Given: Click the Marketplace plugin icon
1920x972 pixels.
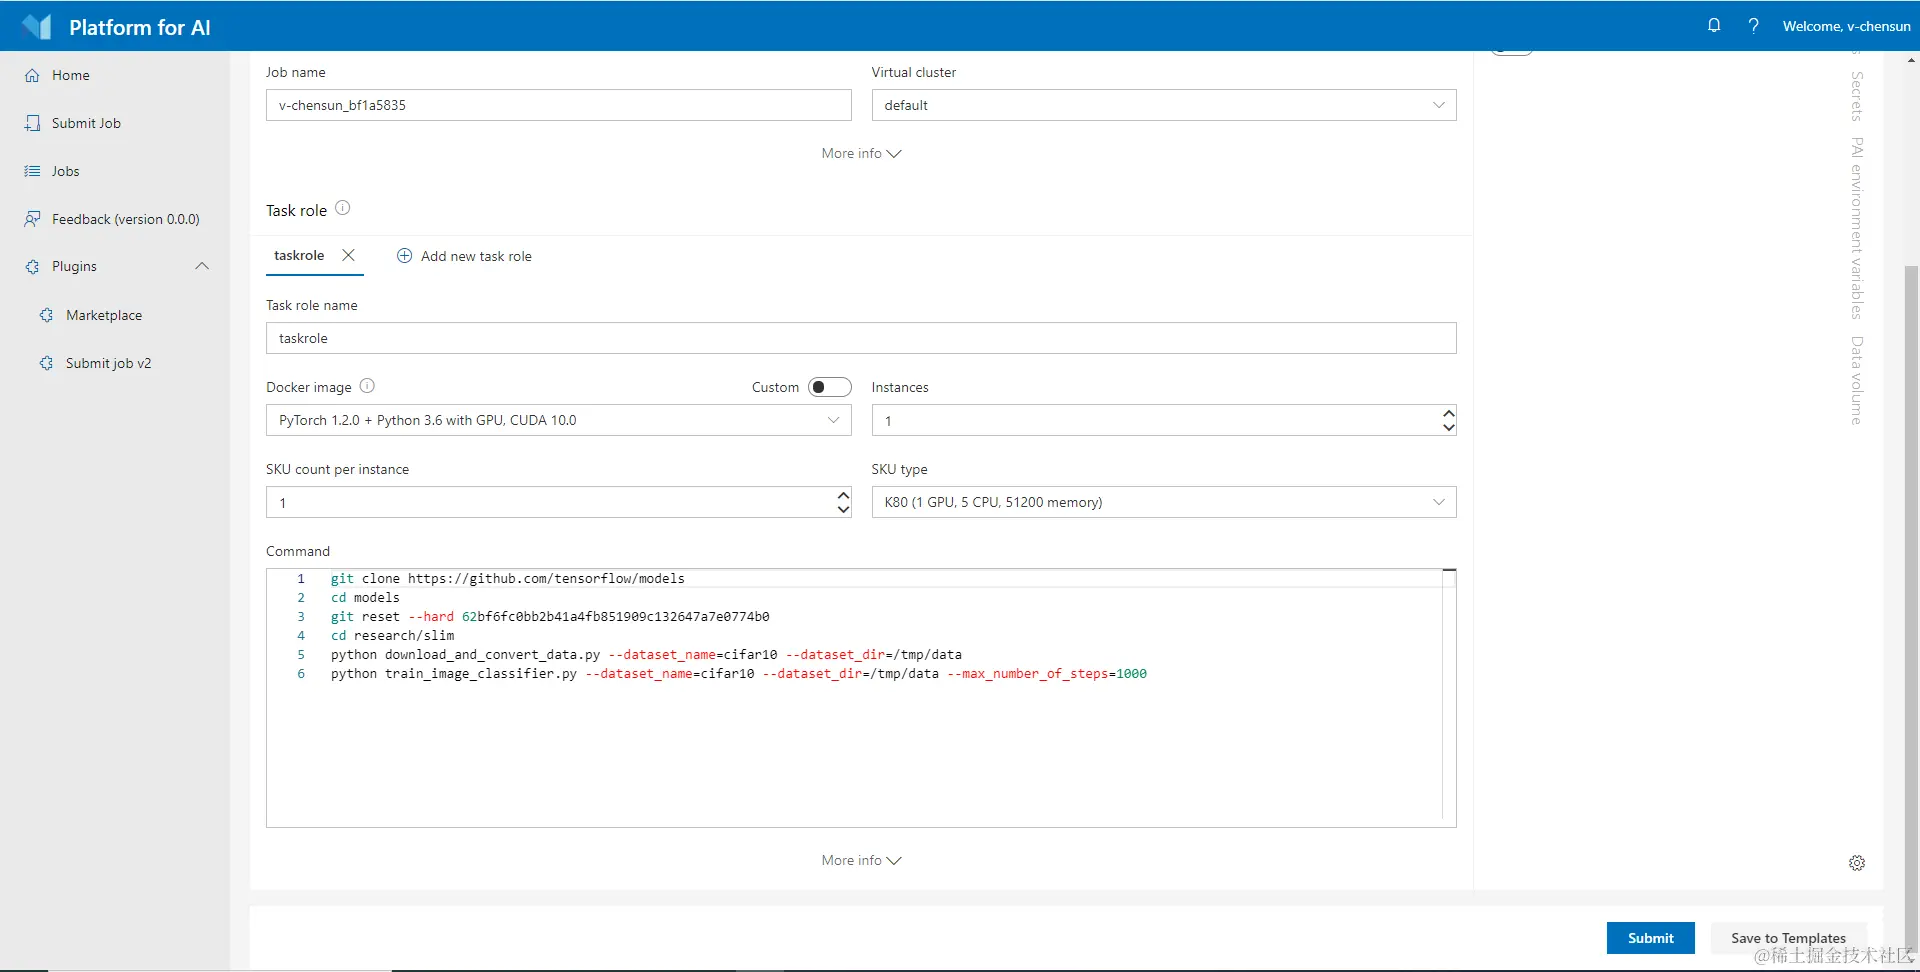Looking at the screenshot, I should coord(46,315).
